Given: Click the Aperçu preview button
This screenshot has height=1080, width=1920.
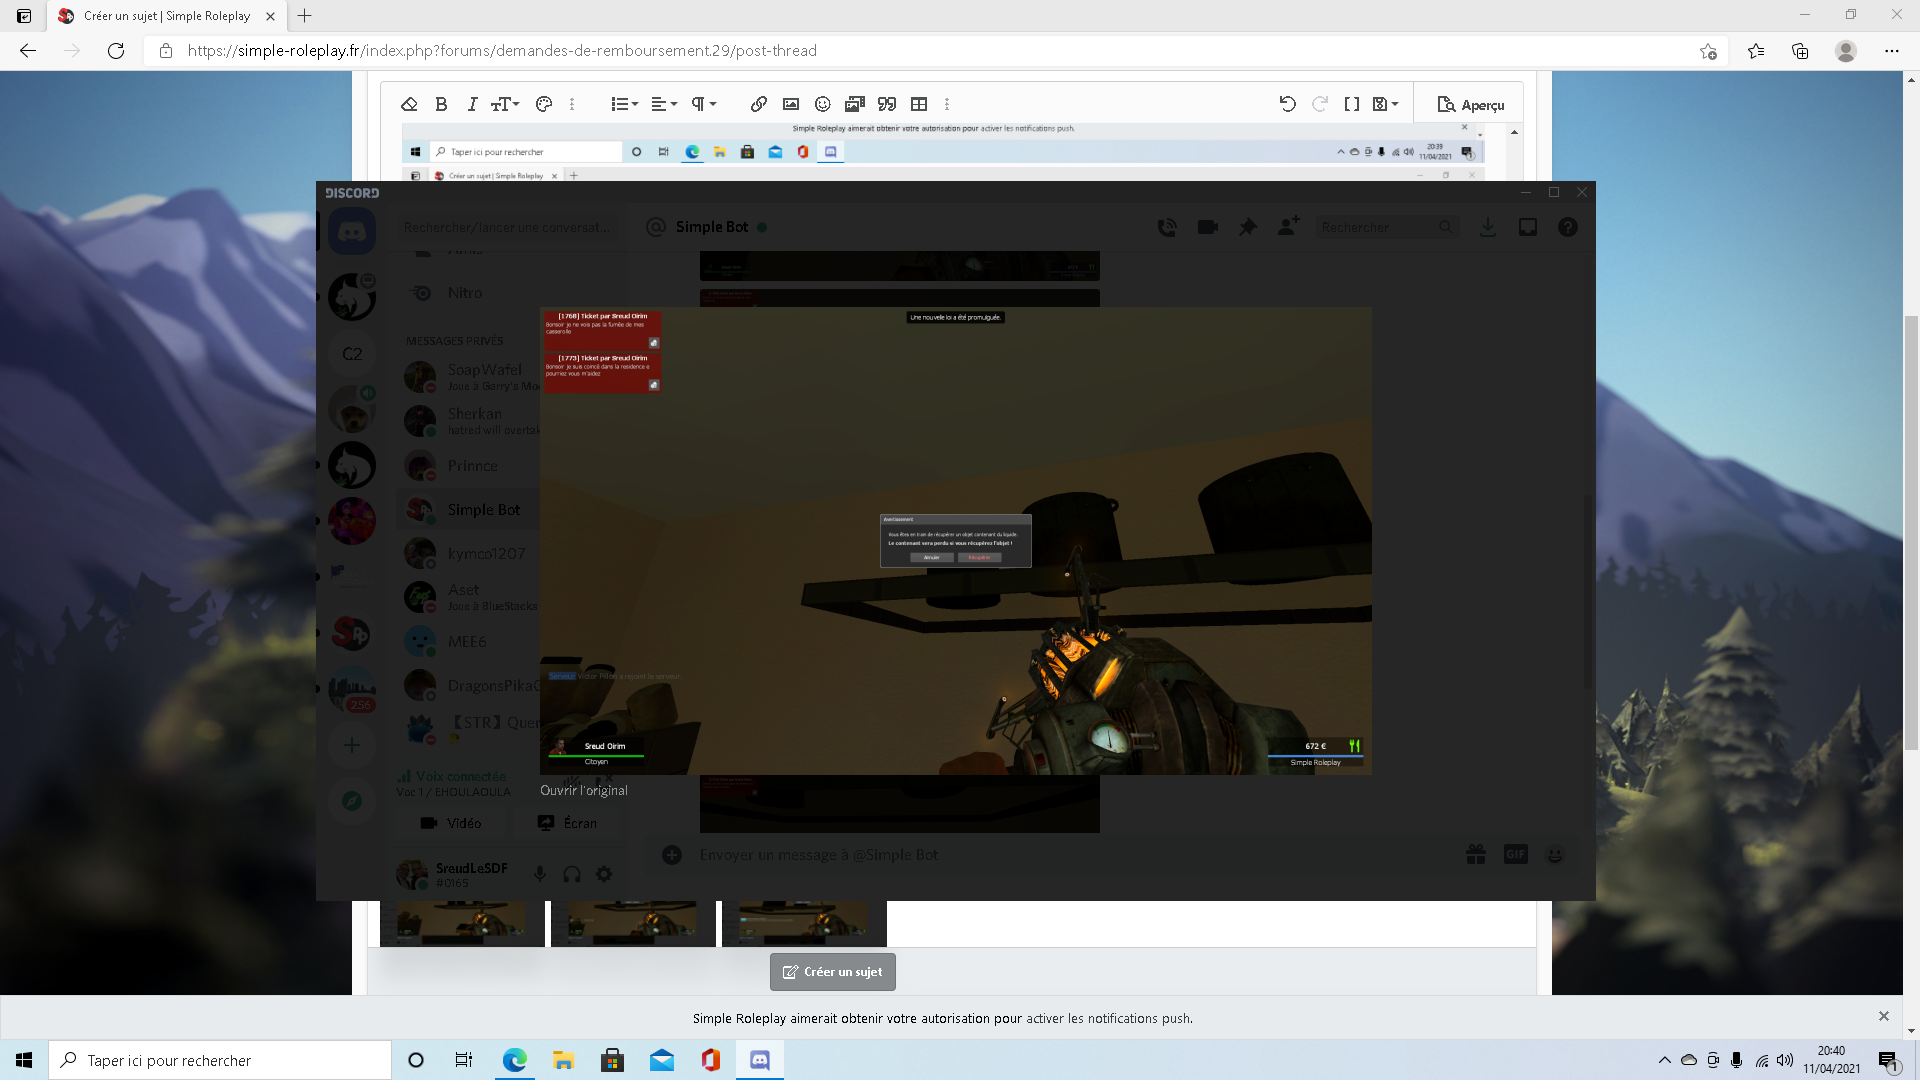Looking at the screenshot, I should [x=1470, y=104].
